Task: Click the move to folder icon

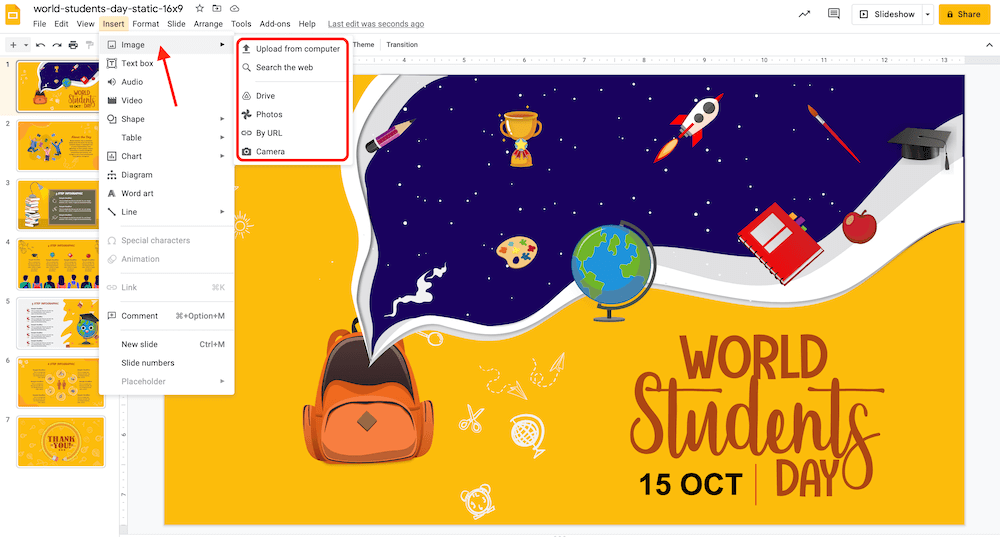Action: (217, 8)
